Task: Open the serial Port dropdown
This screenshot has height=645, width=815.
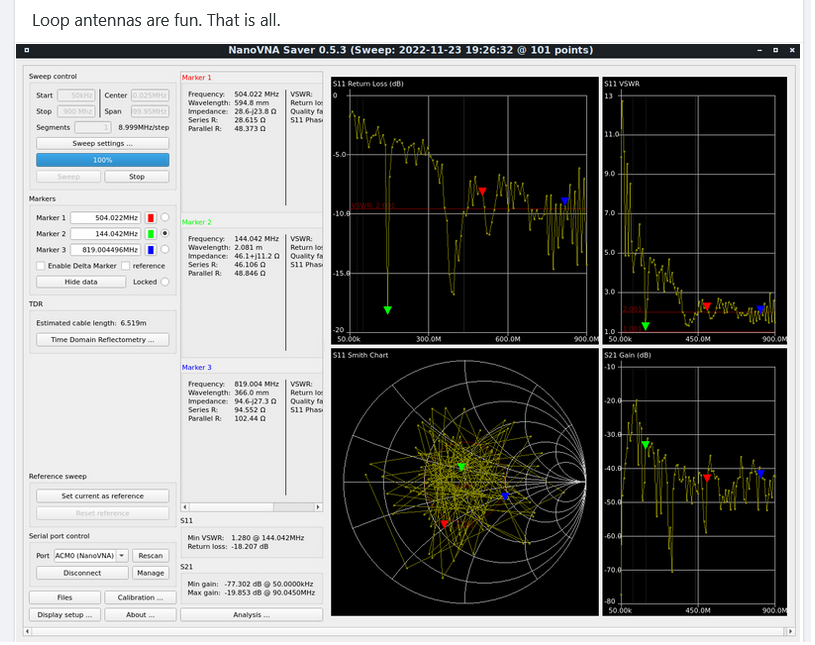Action: click(x=91, y=555)
